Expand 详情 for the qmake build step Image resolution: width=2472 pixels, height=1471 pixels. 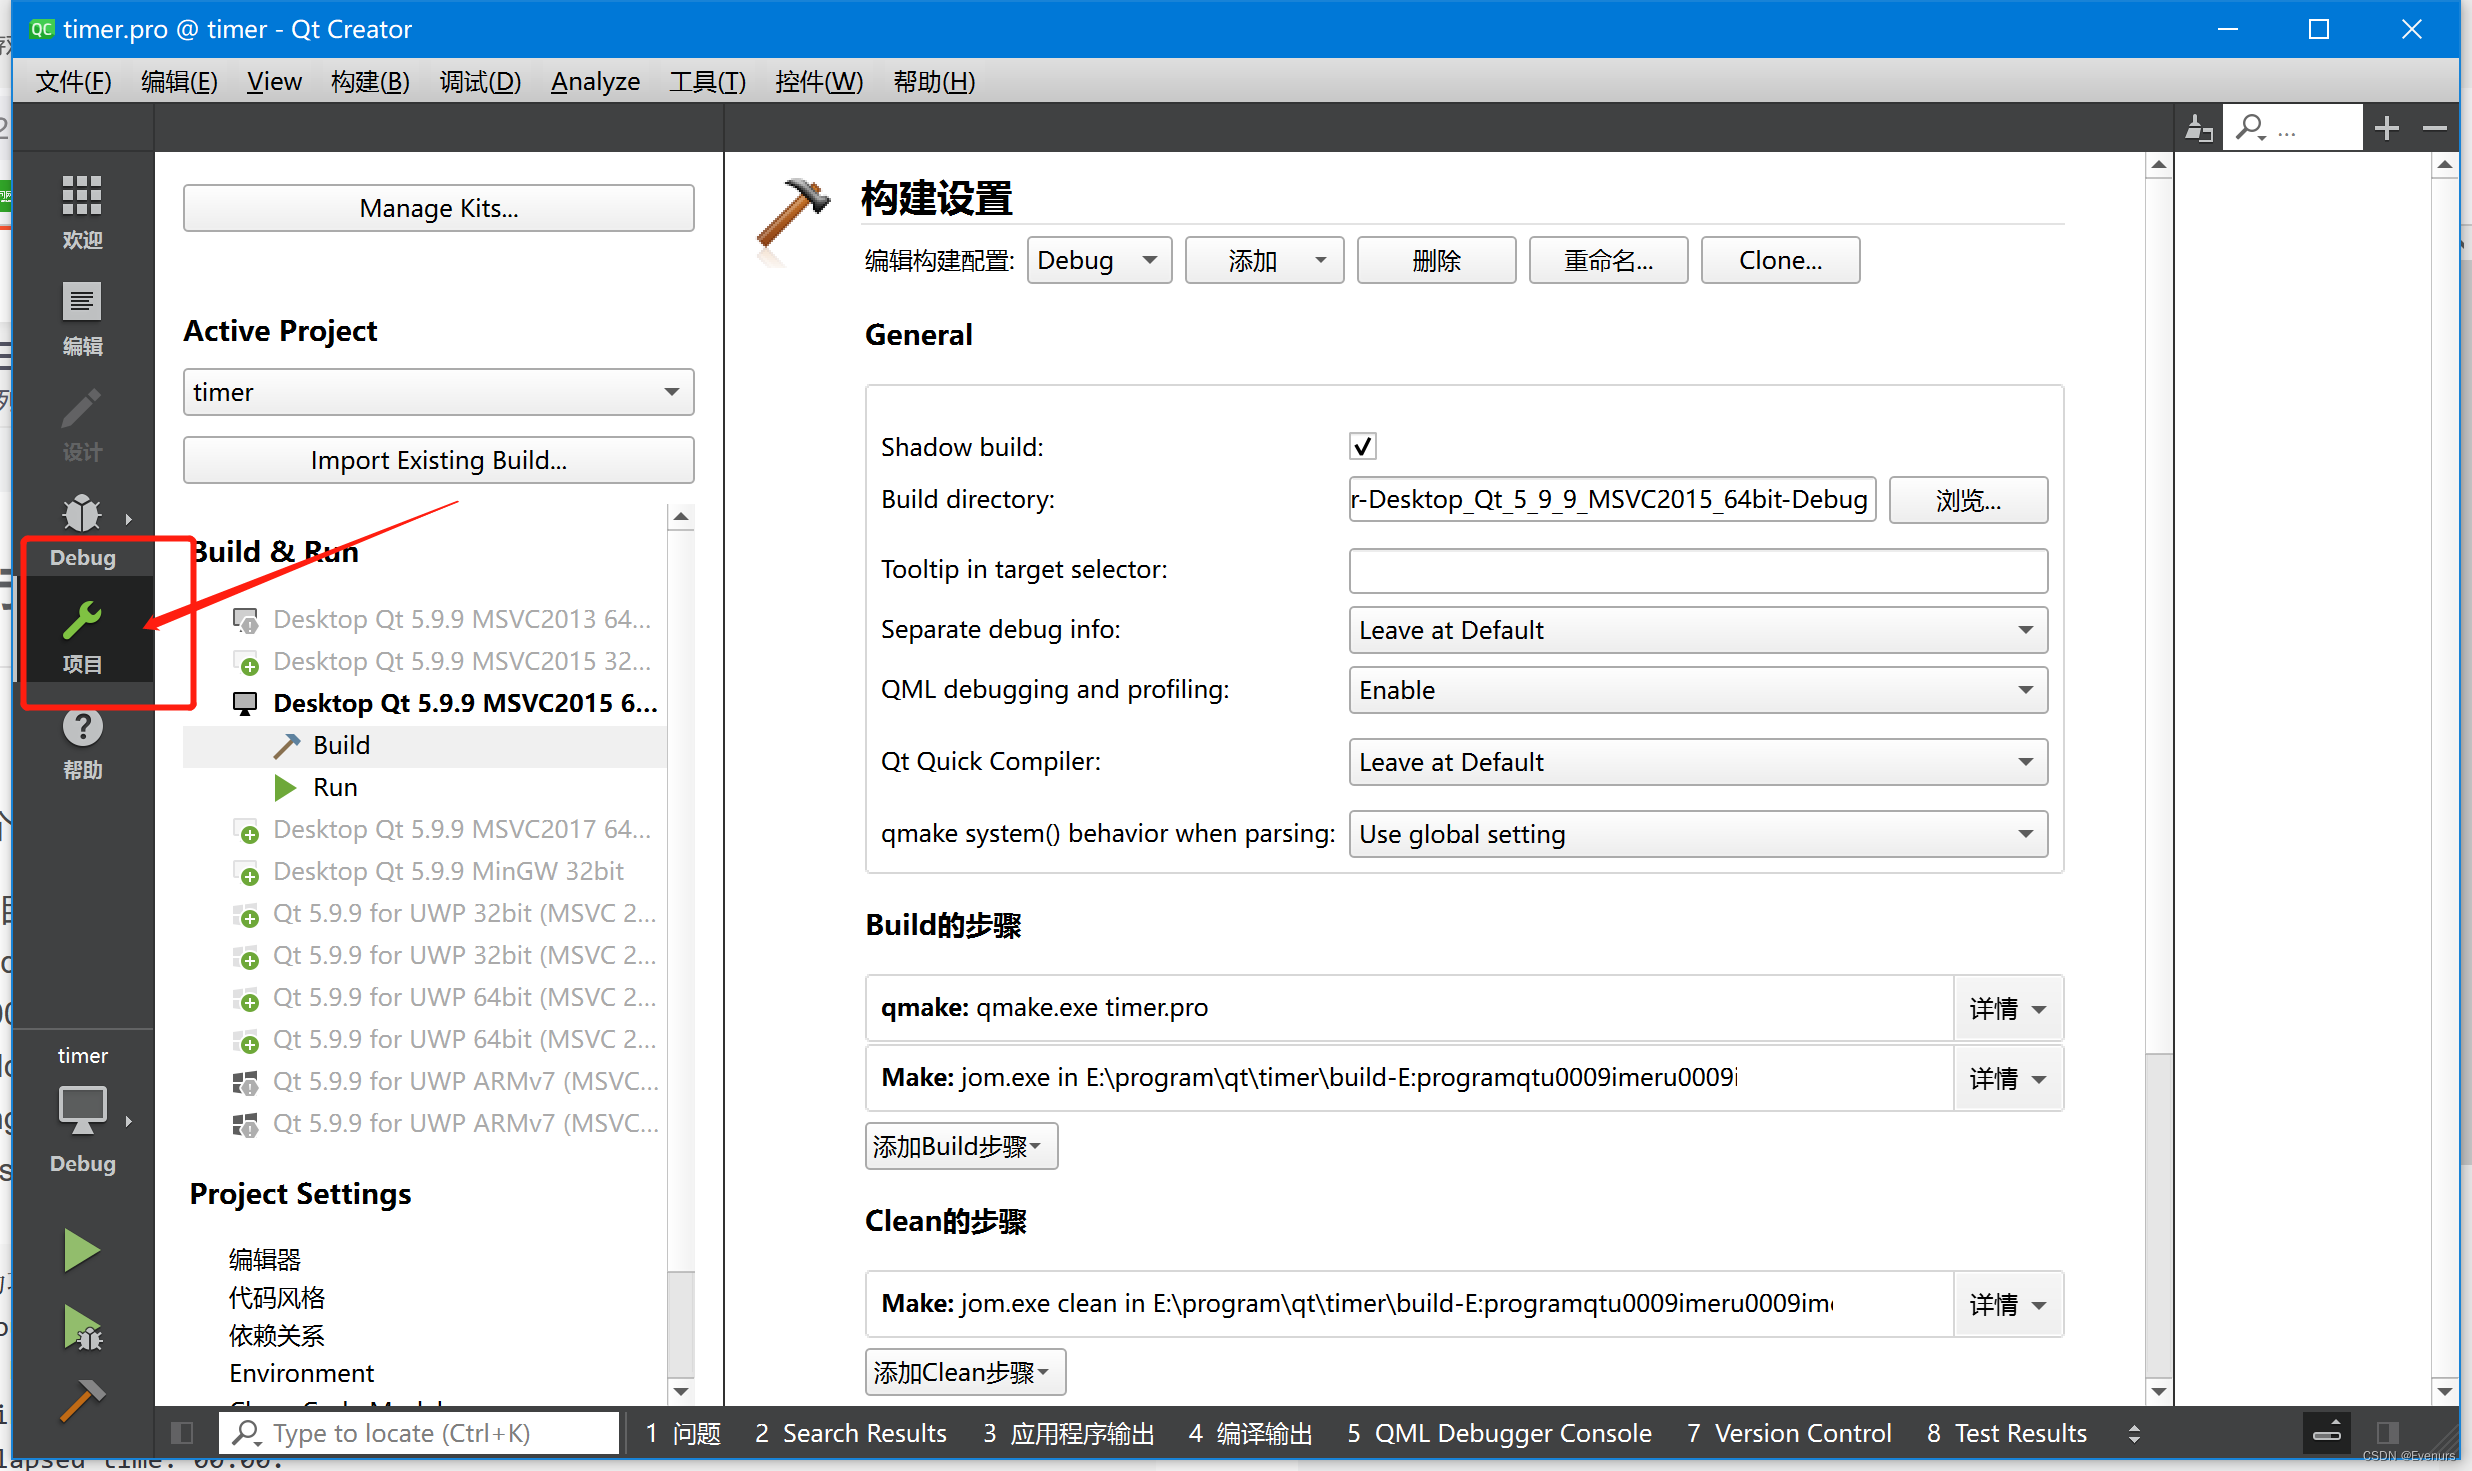2006,1007
